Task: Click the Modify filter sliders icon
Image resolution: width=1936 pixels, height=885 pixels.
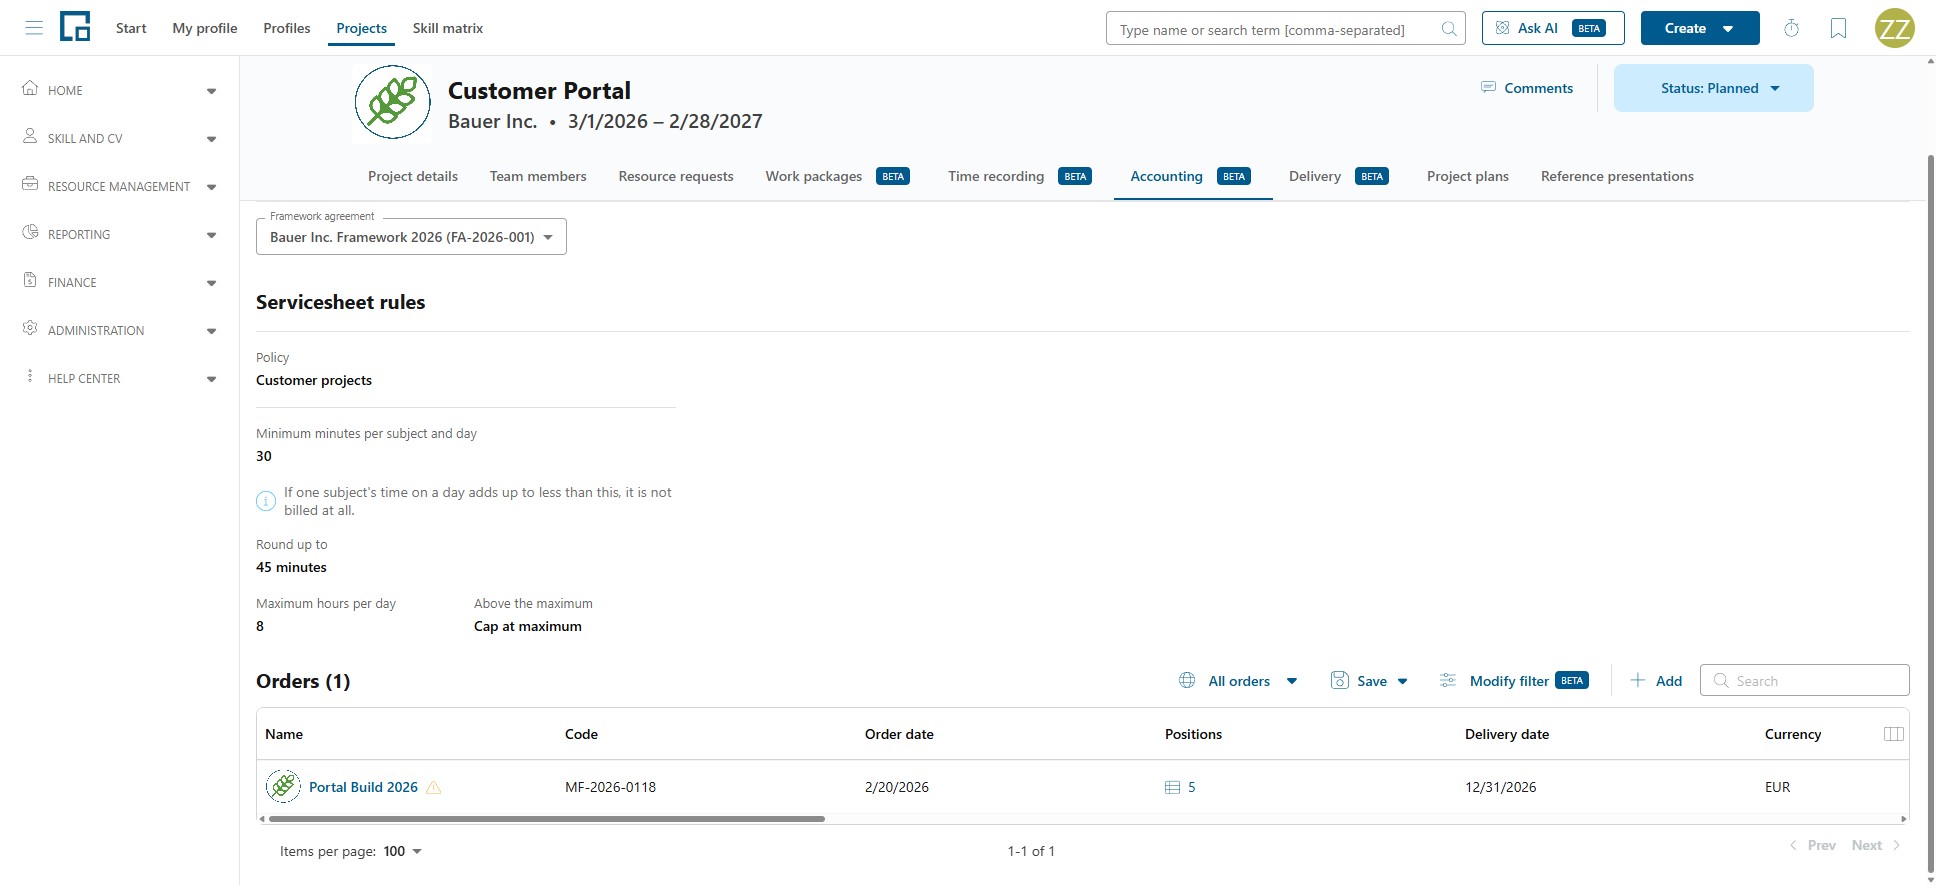Action: pyautogui.click(x=1447, y=681)
